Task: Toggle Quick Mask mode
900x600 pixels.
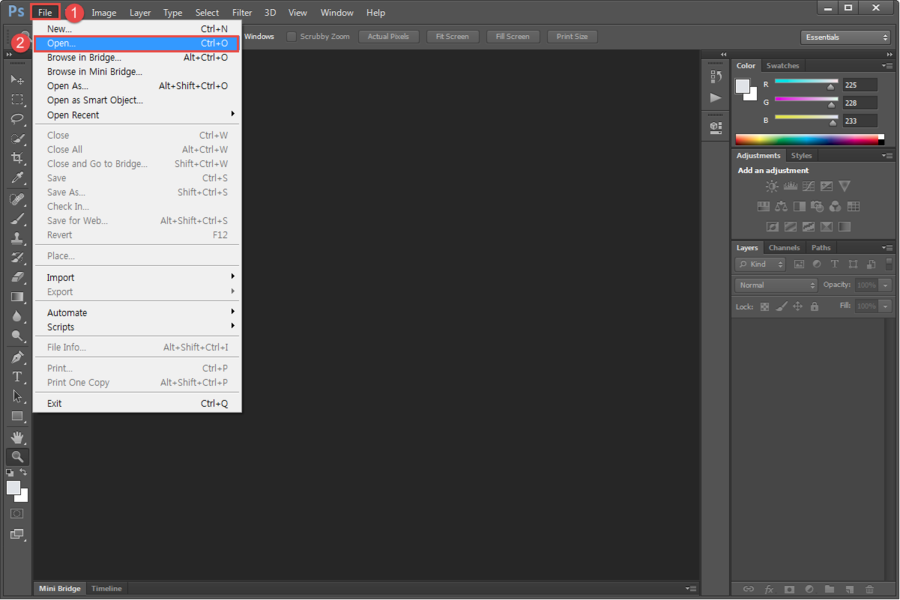Action: [17, 513]
